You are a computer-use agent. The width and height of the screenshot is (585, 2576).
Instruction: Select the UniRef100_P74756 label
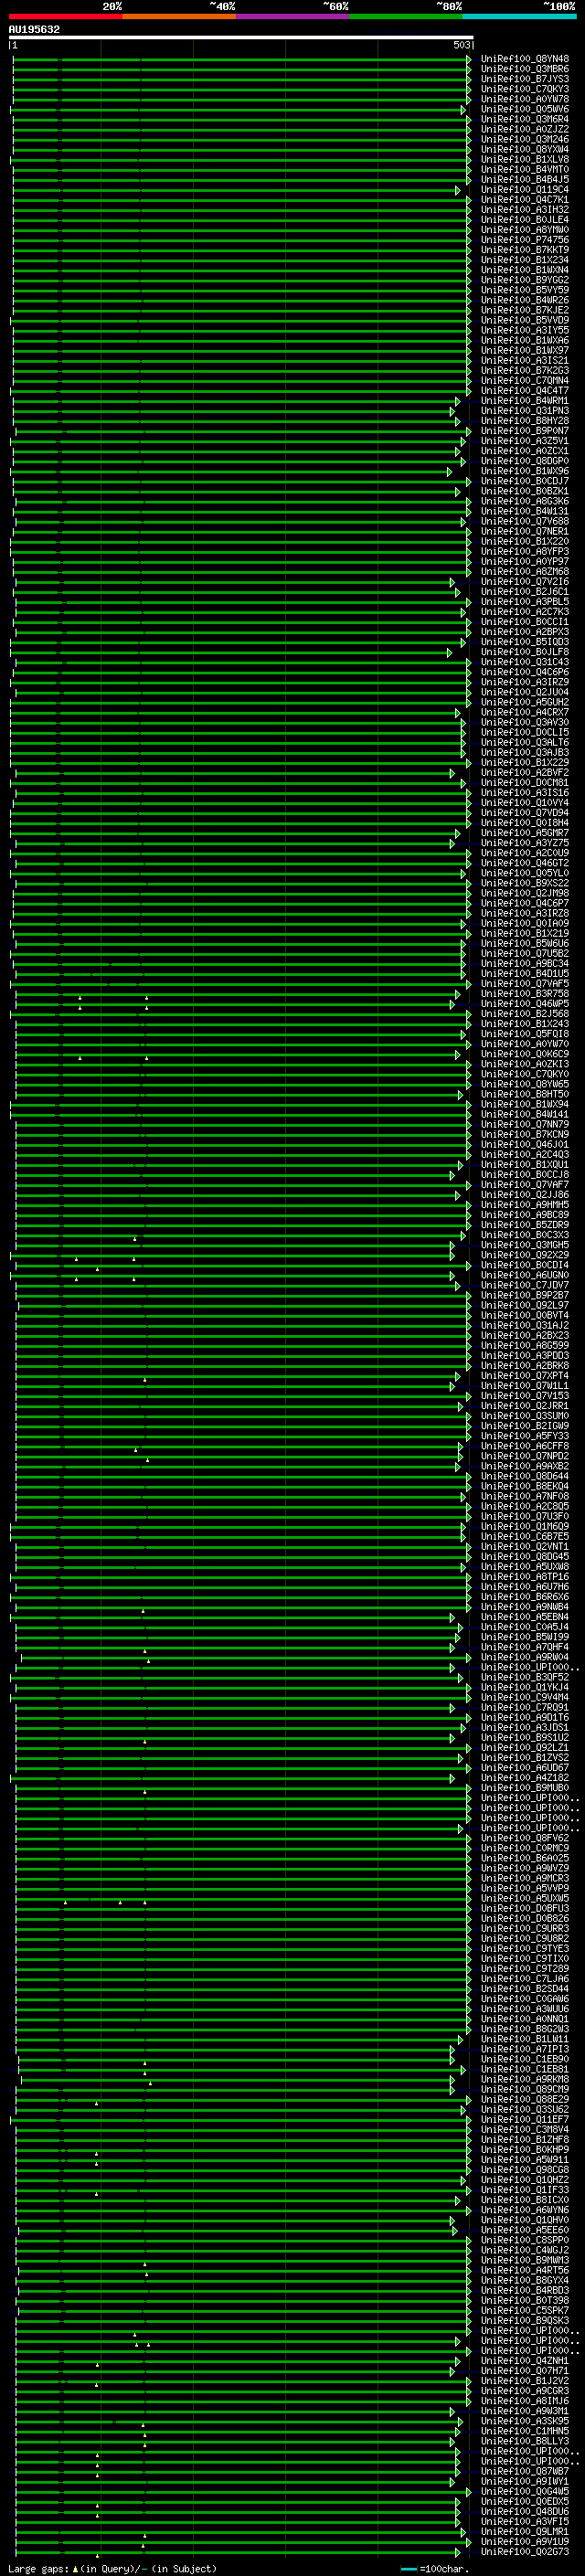525,240
